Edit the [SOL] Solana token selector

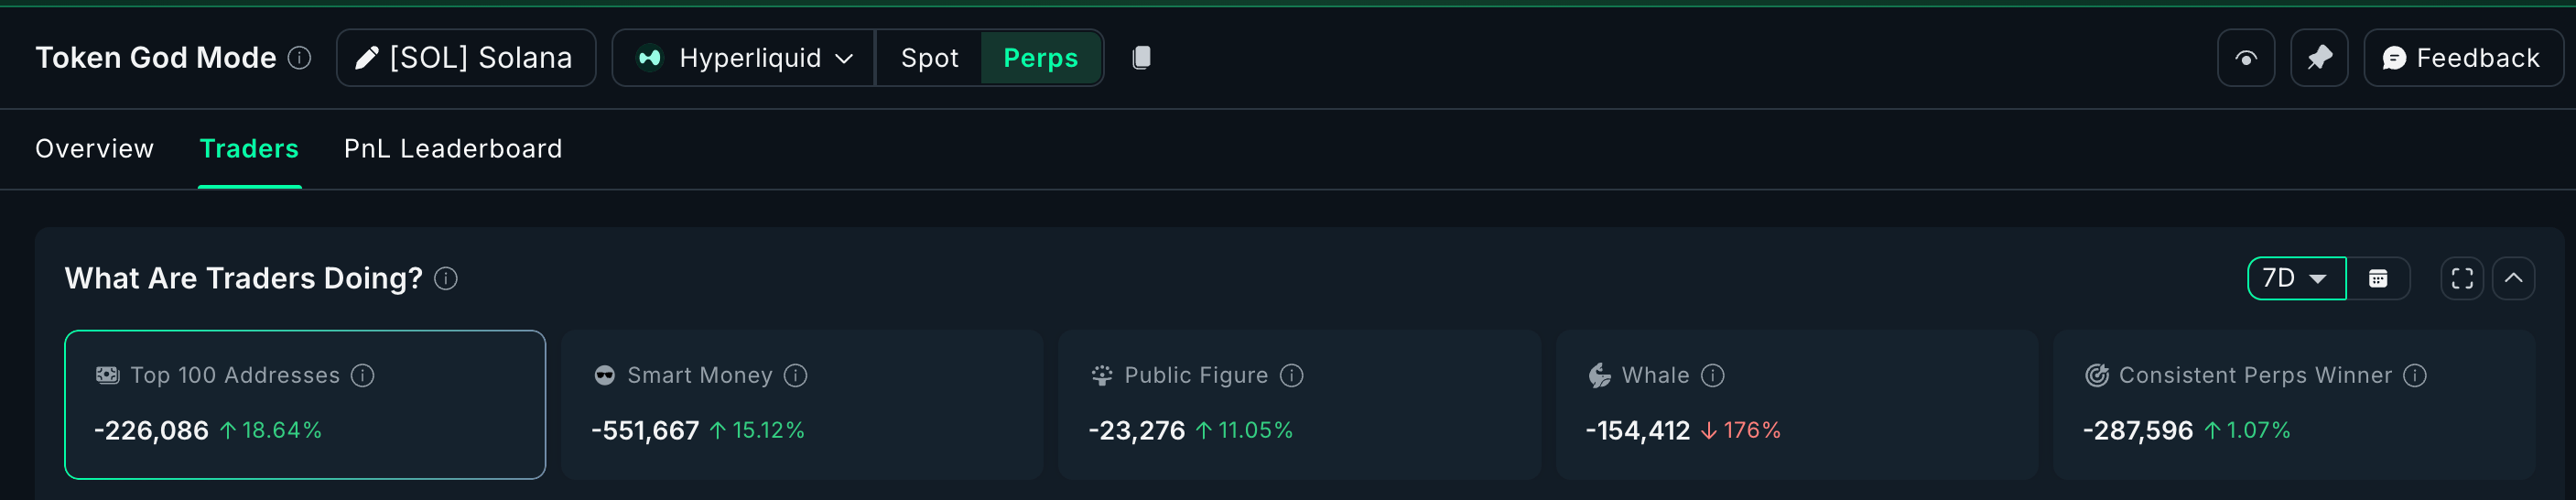click(x=466, y=58)
